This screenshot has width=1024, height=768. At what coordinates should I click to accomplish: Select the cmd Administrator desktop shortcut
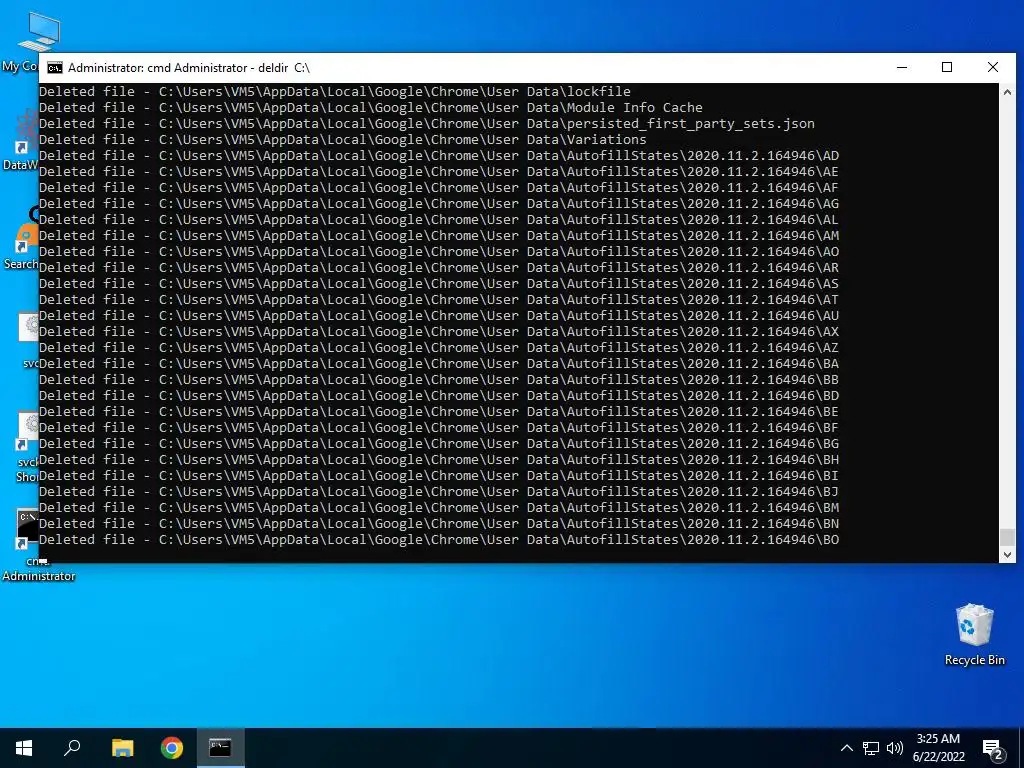pos(26,545)
